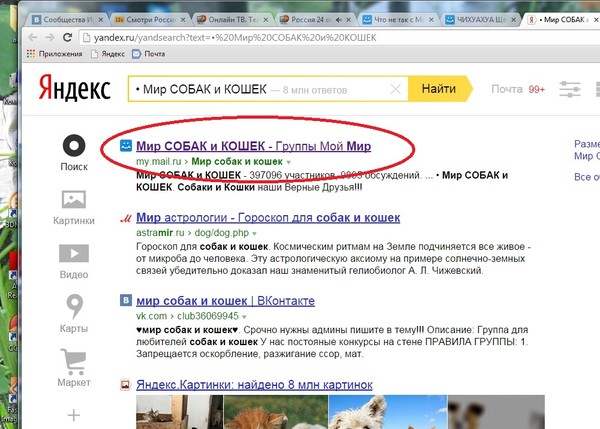Click the Найти search button
This screenshot has width=600, height=429.
point(440,89)
